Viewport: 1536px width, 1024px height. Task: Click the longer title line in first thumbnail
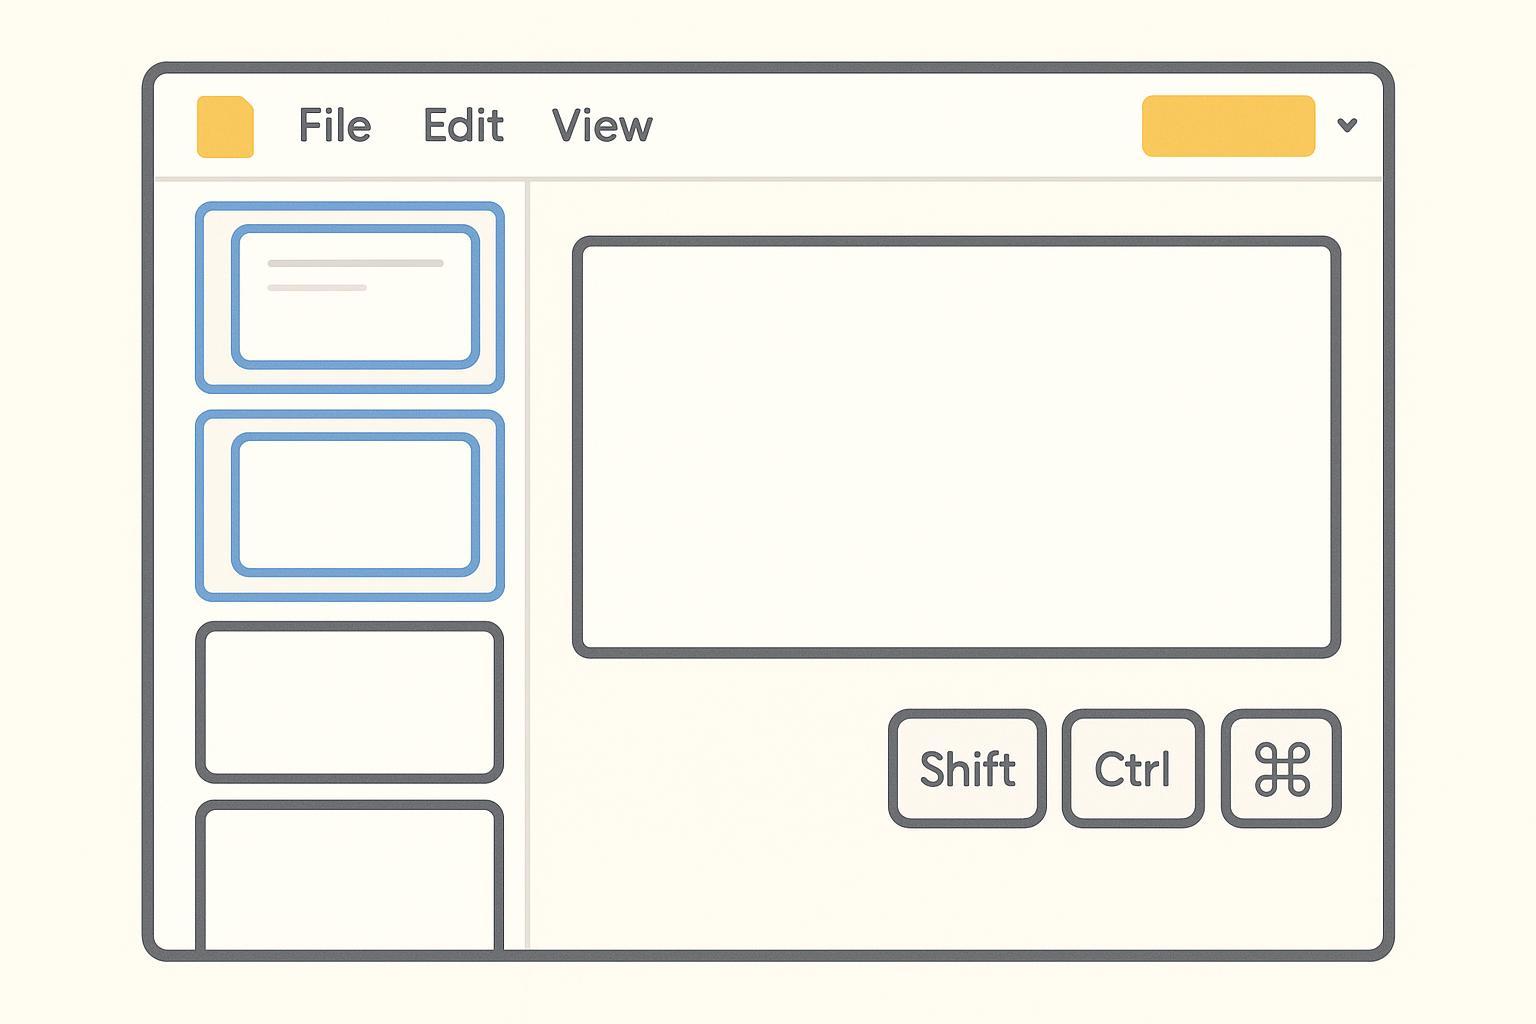pos(355,264)
